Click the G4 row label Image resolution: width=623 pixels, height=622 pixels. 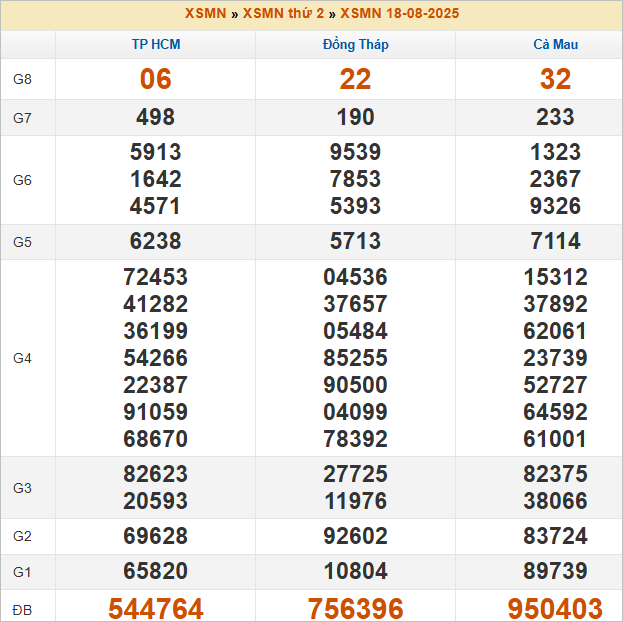[x=23, y=358]
